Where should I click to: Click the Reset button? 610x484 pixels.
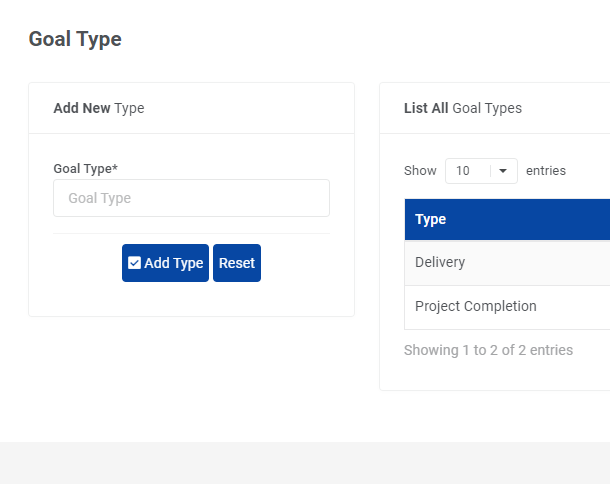click(x=237, y=263)
